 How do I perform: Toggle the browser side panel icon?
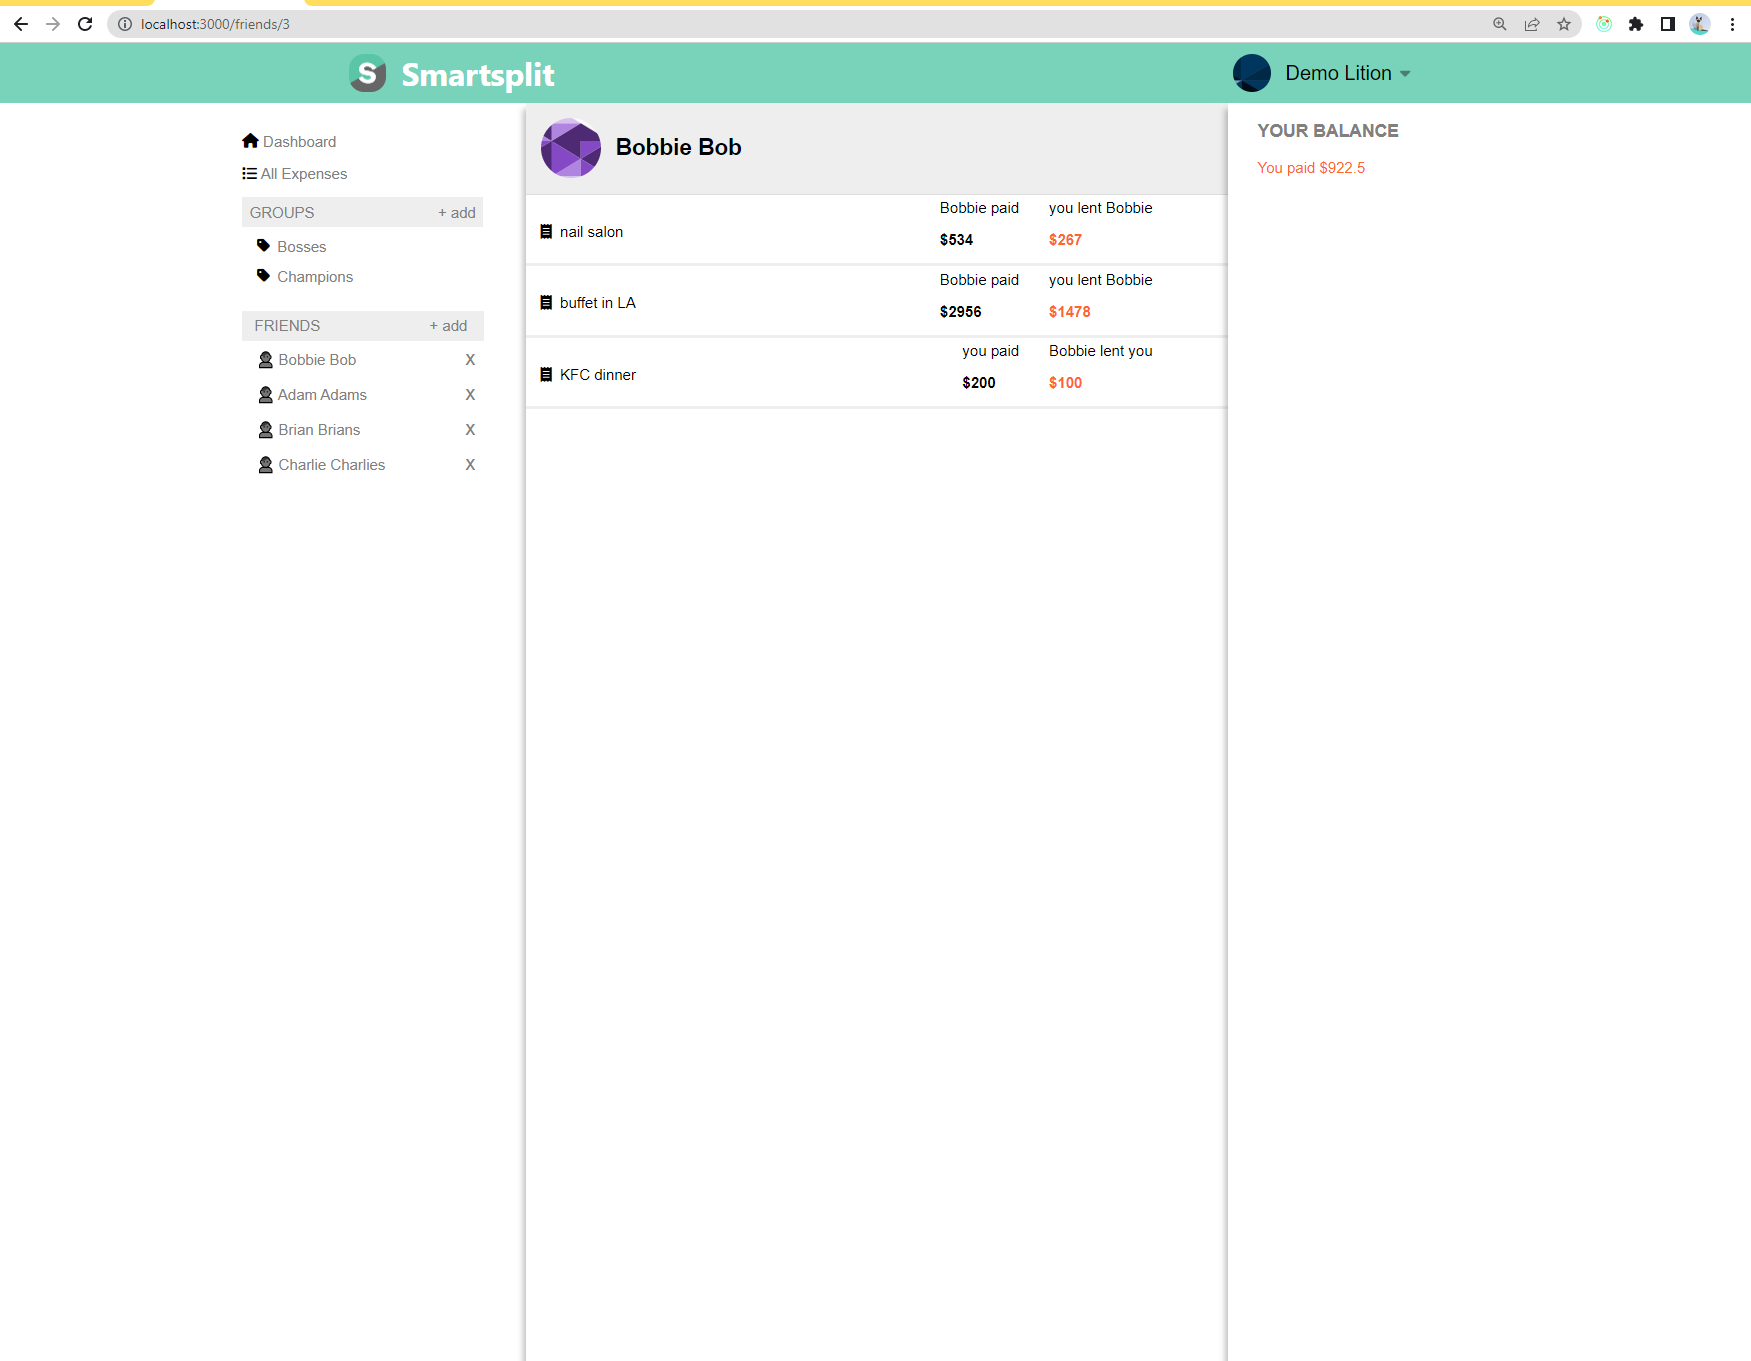pyautogui.click(x=1668, y=24)
